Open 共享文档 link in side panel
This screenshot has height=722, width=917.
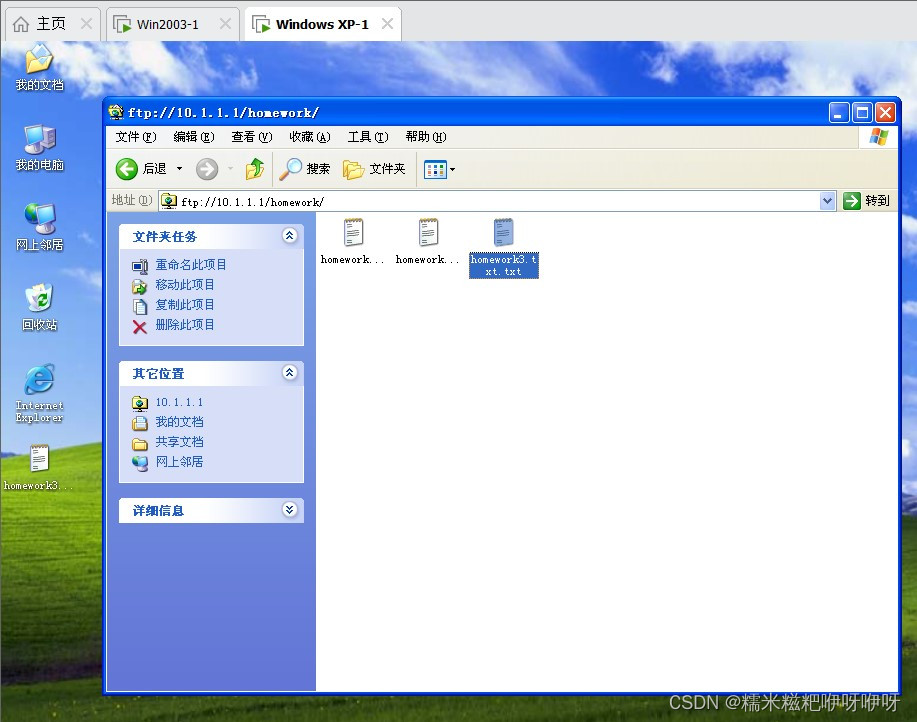(179, 442)
